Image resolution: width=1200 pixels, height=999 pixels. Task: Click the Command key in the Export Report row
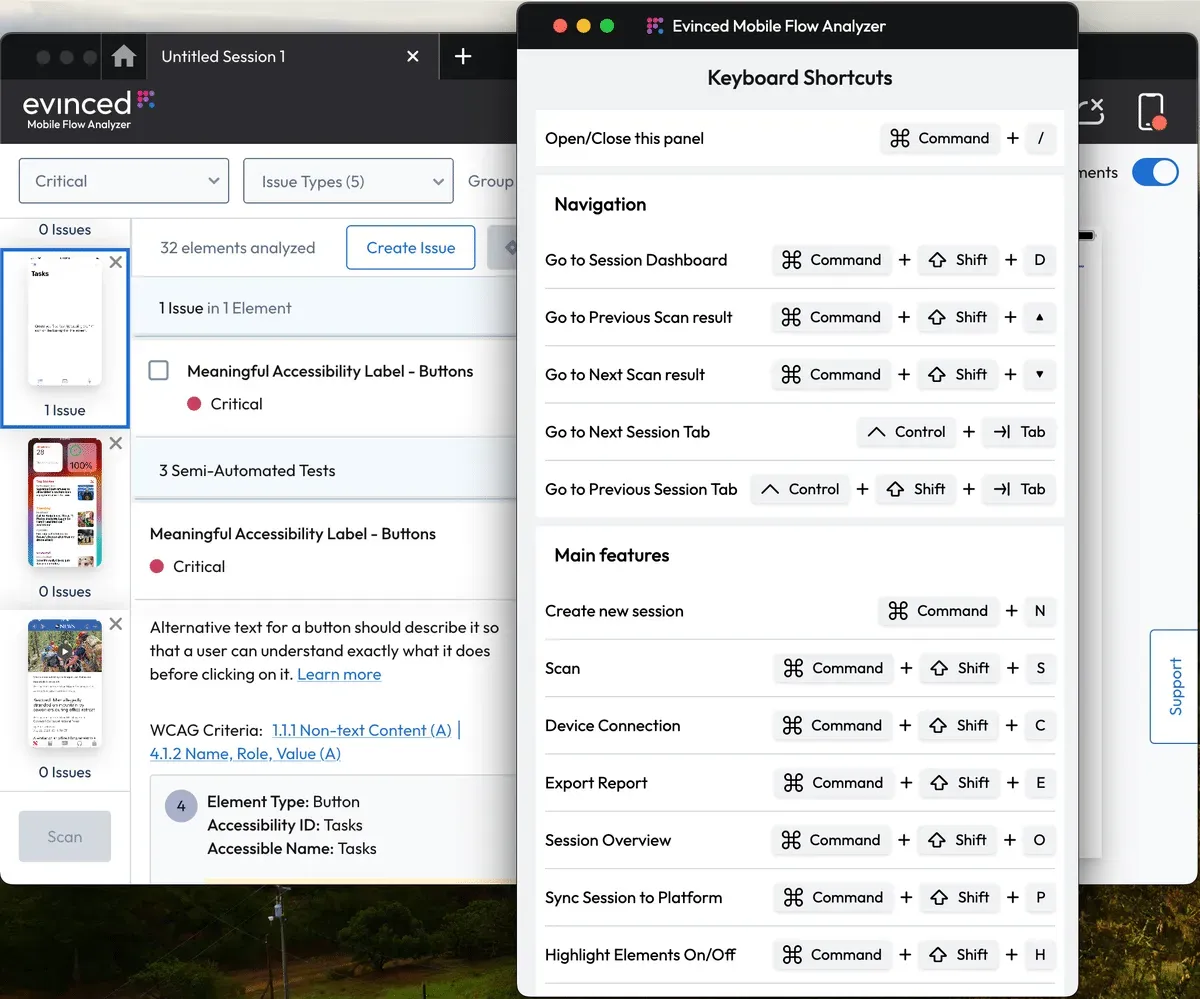coord(833,783)
